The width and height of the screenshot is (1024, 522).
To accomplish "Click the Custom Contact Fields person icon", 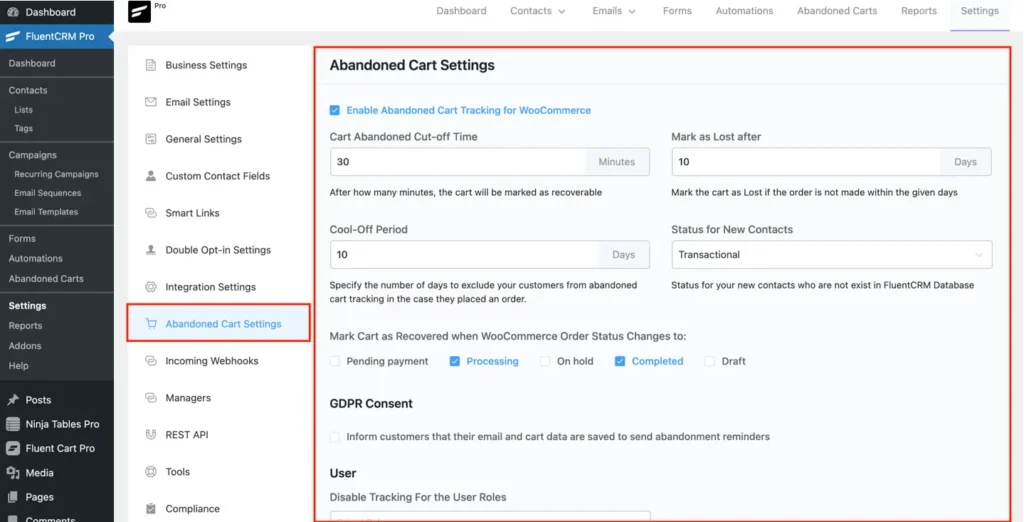I will pyautogui.click(x=151, y=176).
